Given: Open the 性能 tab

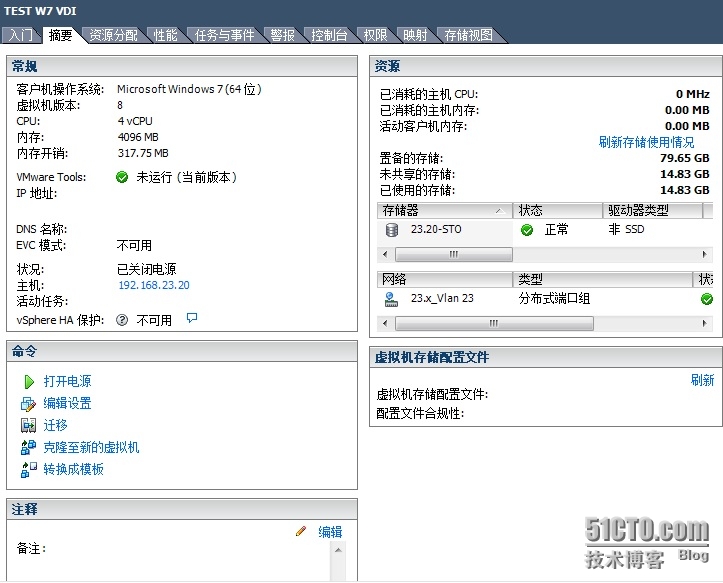Looking at the screenshot, I should [166, 35].
